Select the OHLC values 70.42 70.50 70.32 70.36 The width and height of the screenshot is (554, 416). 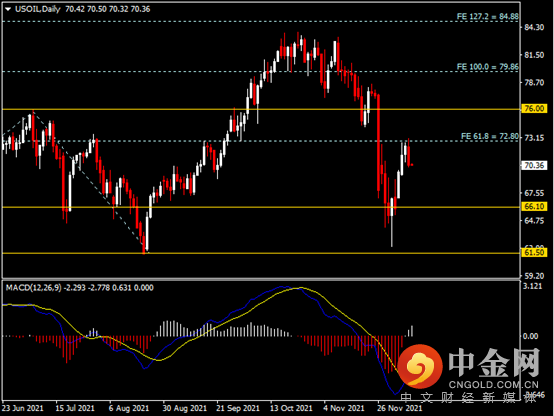point(108,9)
